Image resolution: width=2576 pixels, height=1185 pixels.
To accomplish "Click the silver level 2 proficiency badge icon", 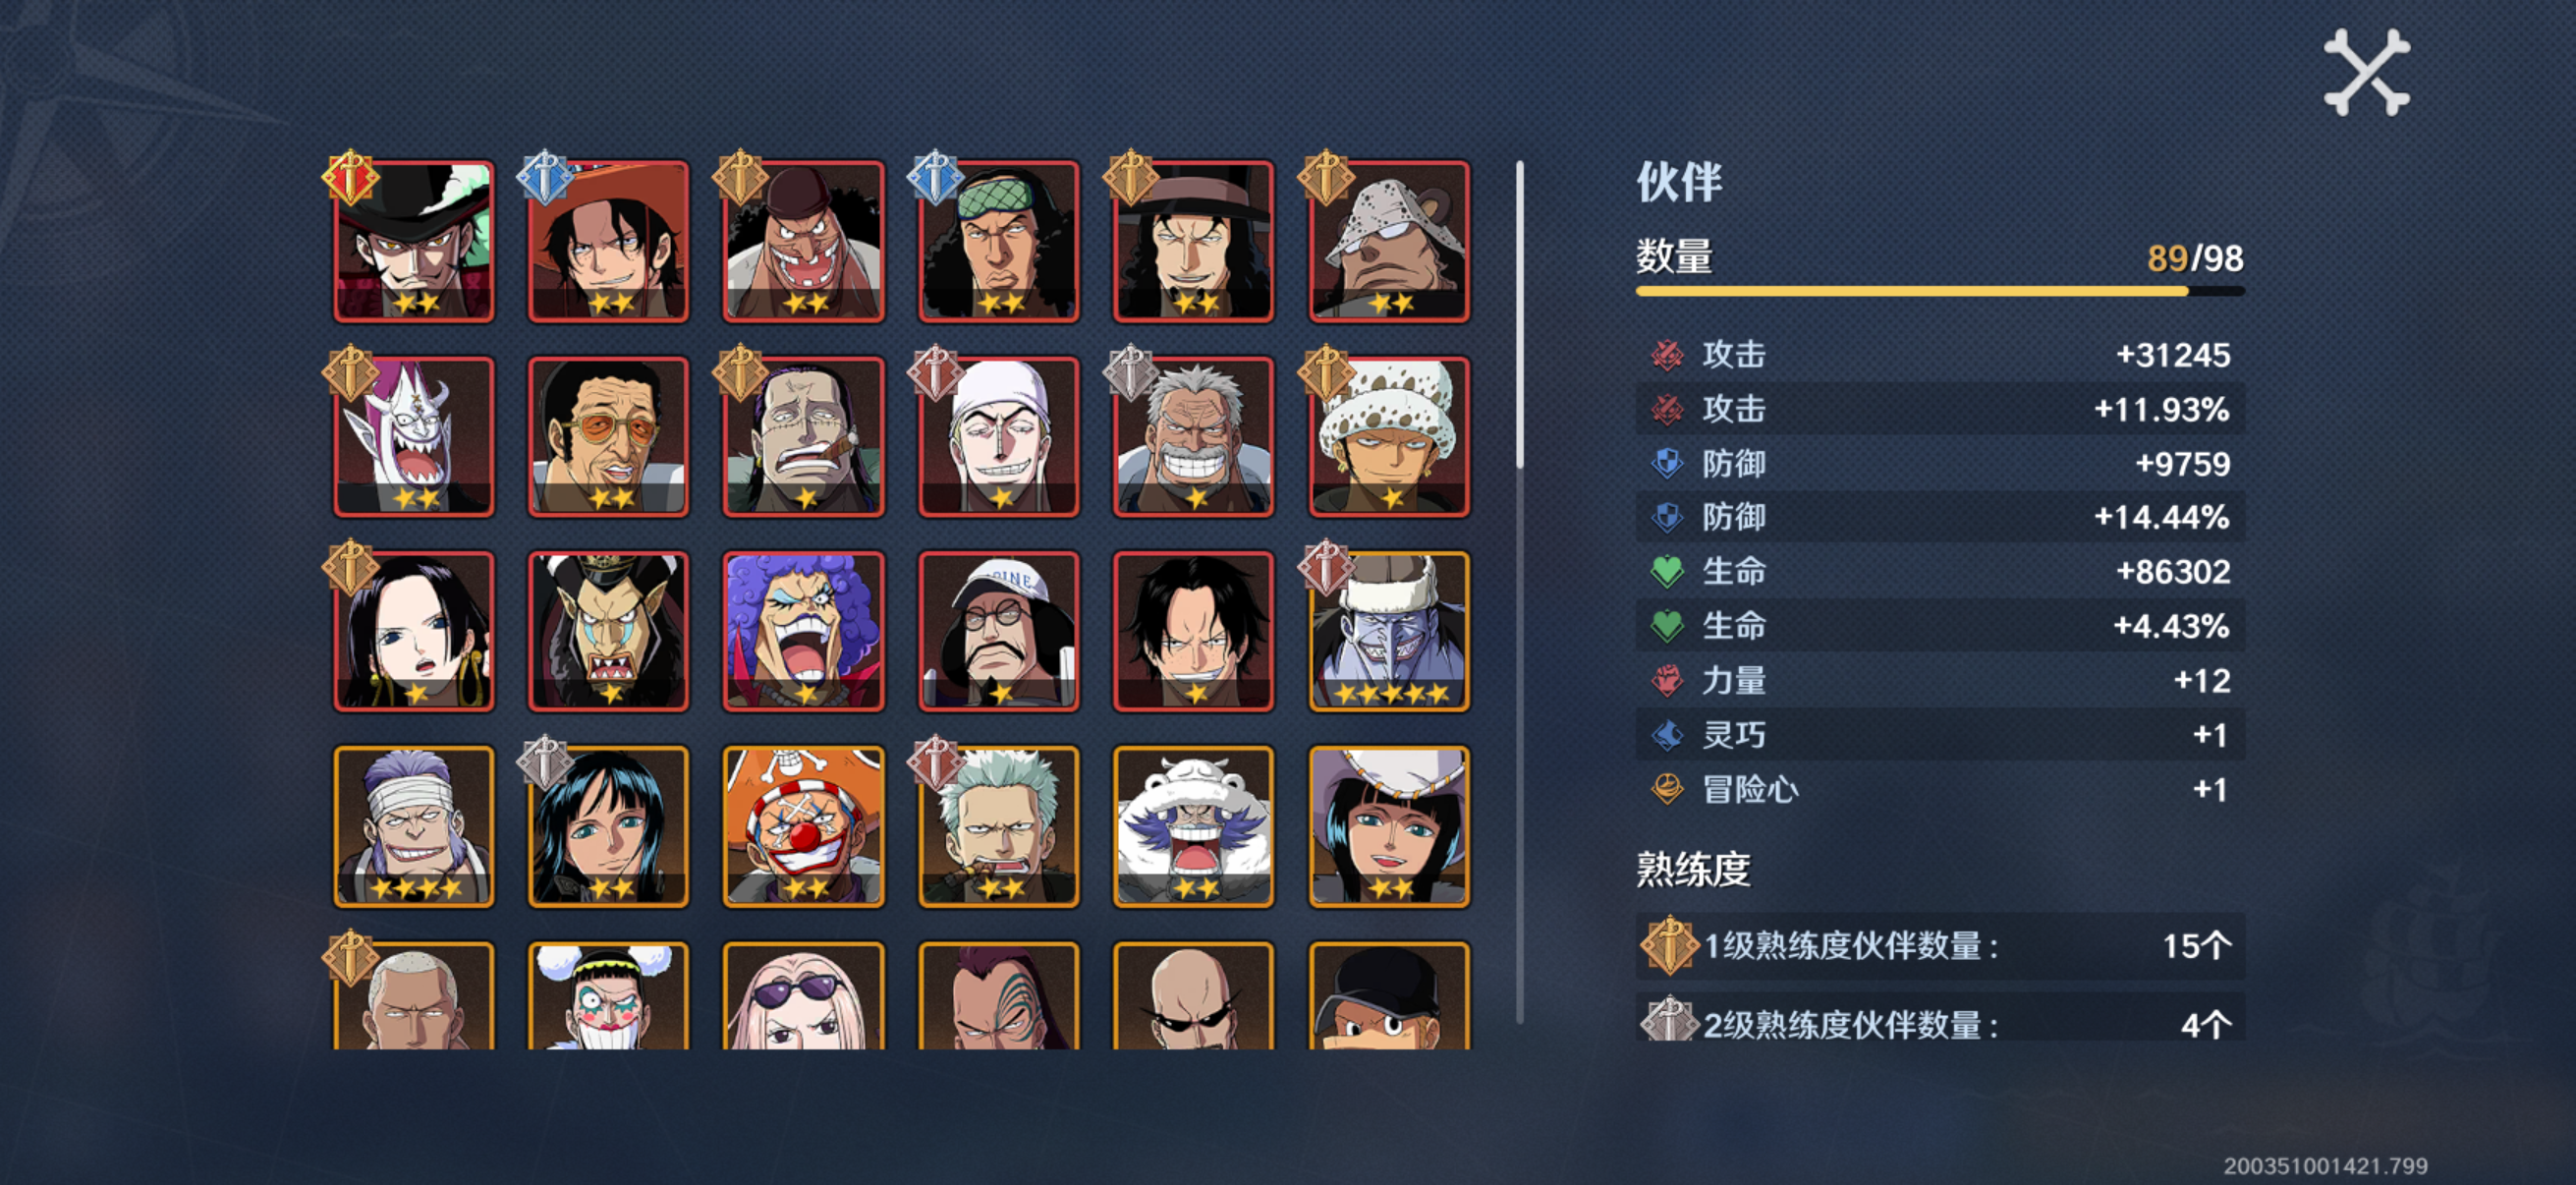I will (1668, 1020).
